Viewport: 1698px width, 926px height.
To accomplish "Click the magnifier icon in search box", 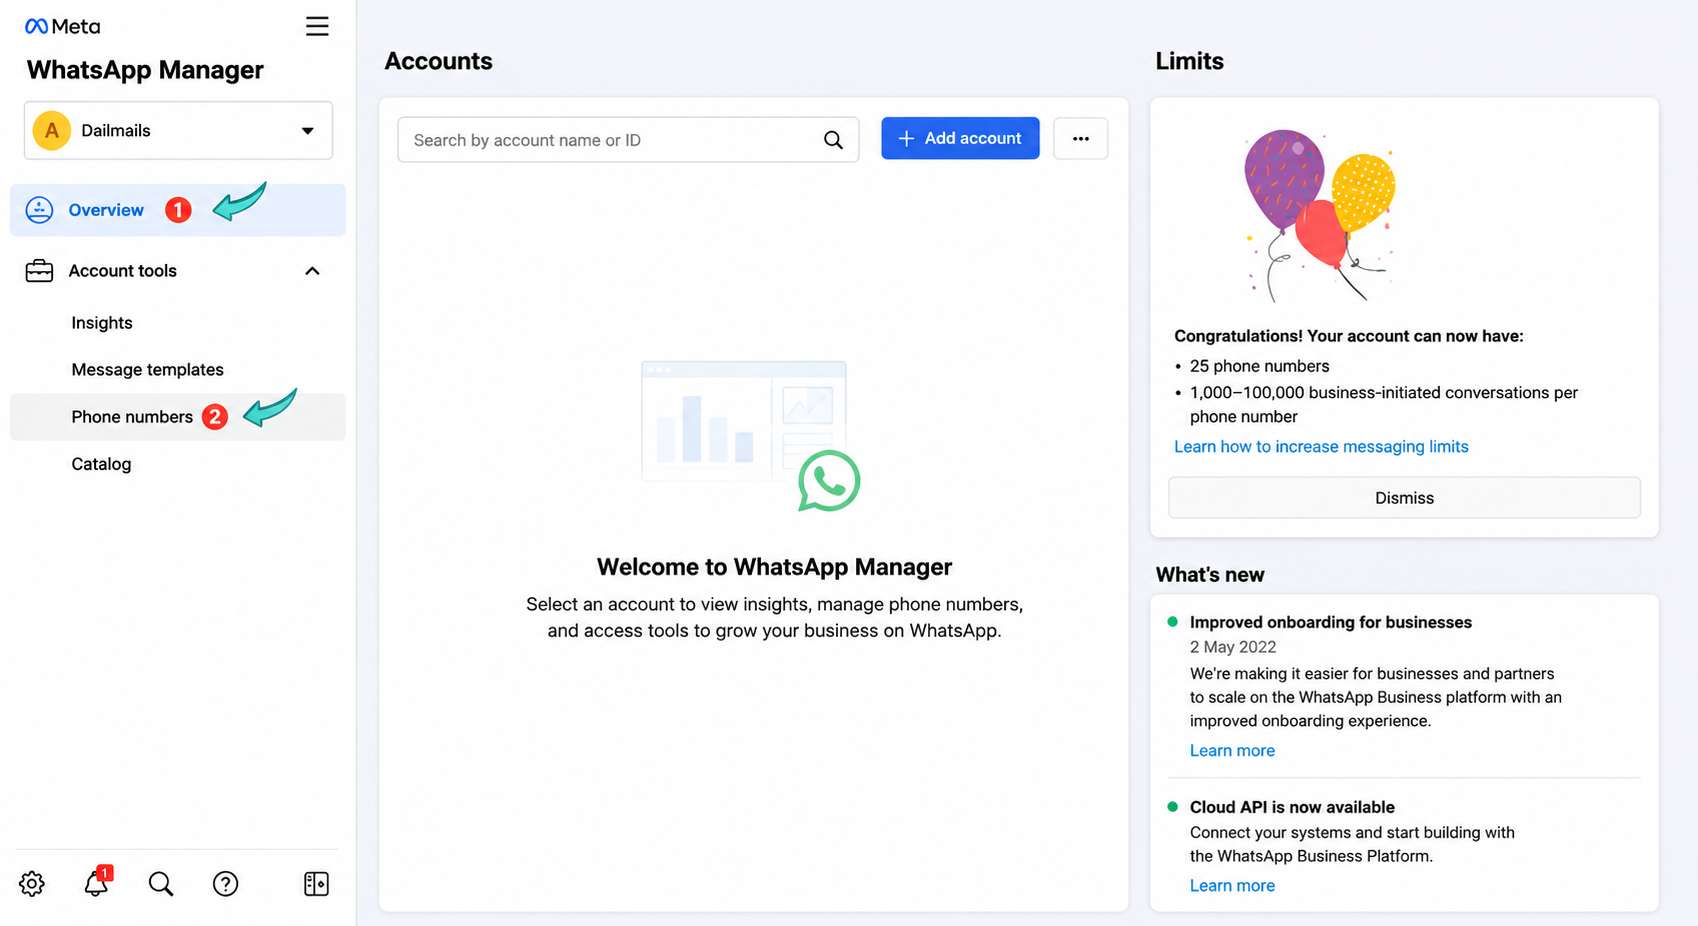I will tap(833, 140).
